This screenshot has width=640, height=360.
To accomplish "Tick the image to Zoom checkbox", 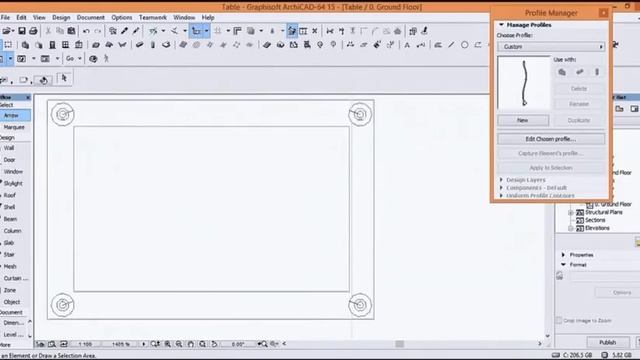I will coord(559,320).
